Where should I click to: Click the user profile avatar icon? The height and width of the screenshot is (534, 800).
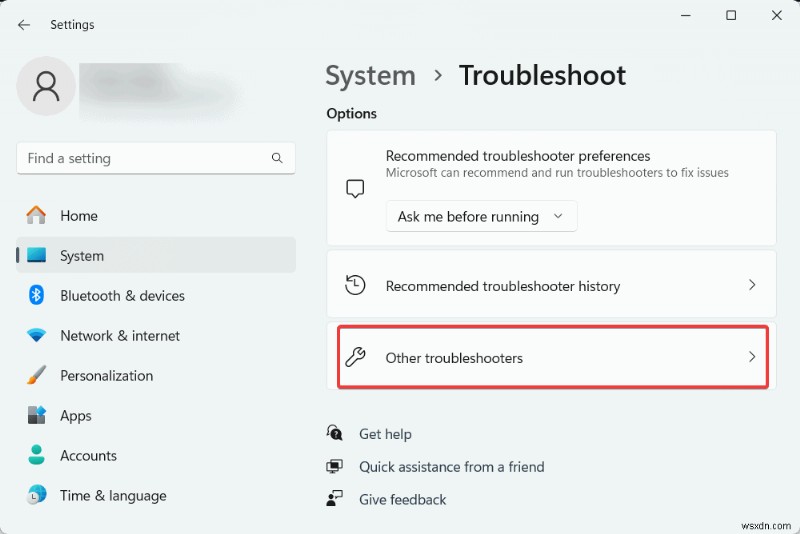pos(46,86)
